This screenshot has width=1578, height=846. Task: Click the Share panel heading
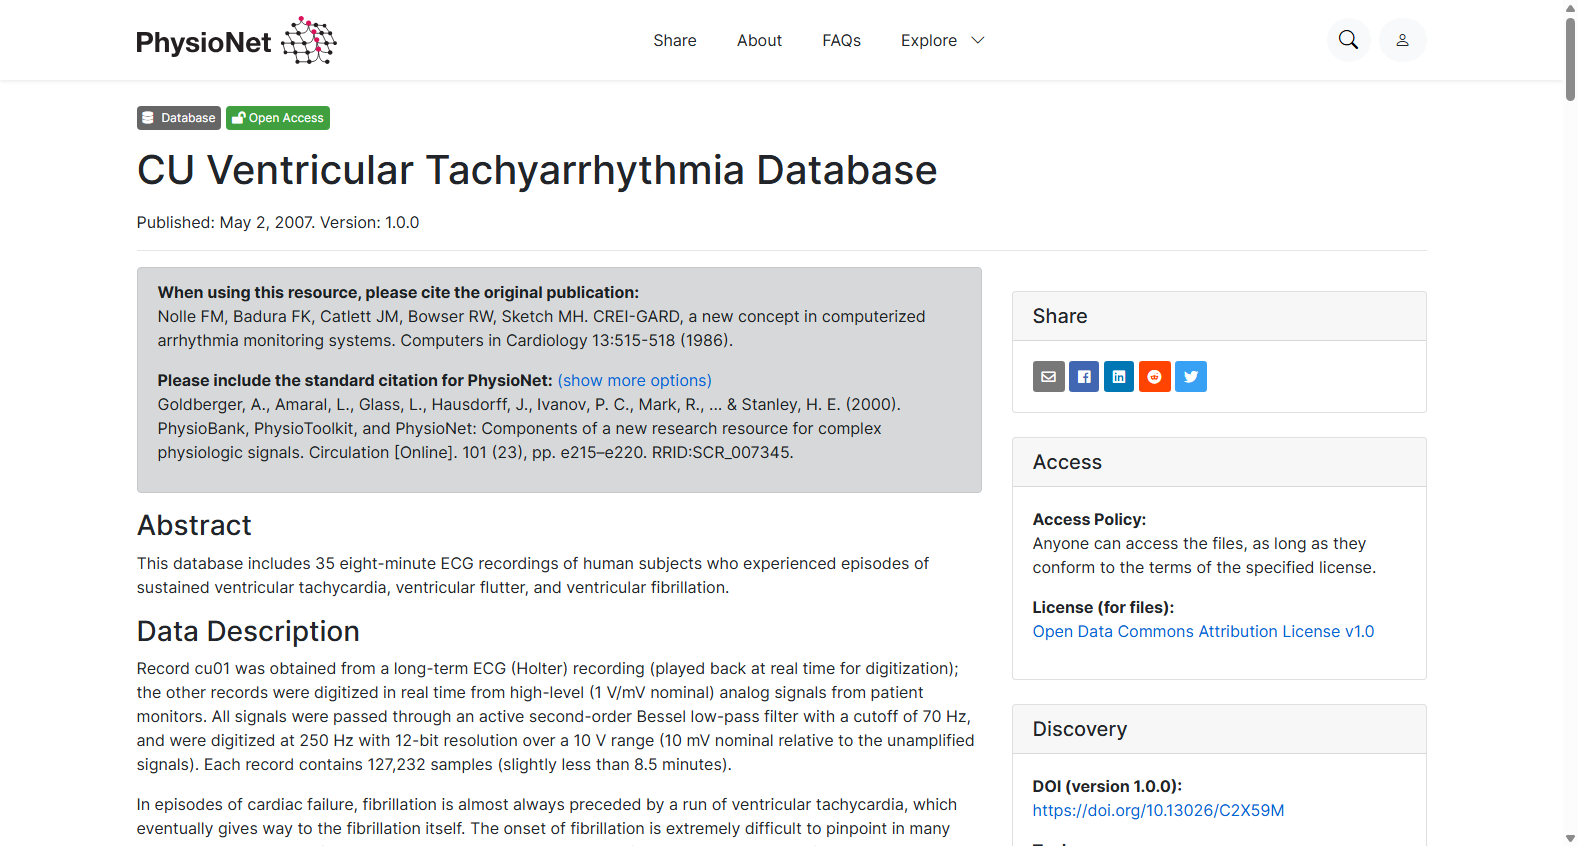coord(1060,316)
